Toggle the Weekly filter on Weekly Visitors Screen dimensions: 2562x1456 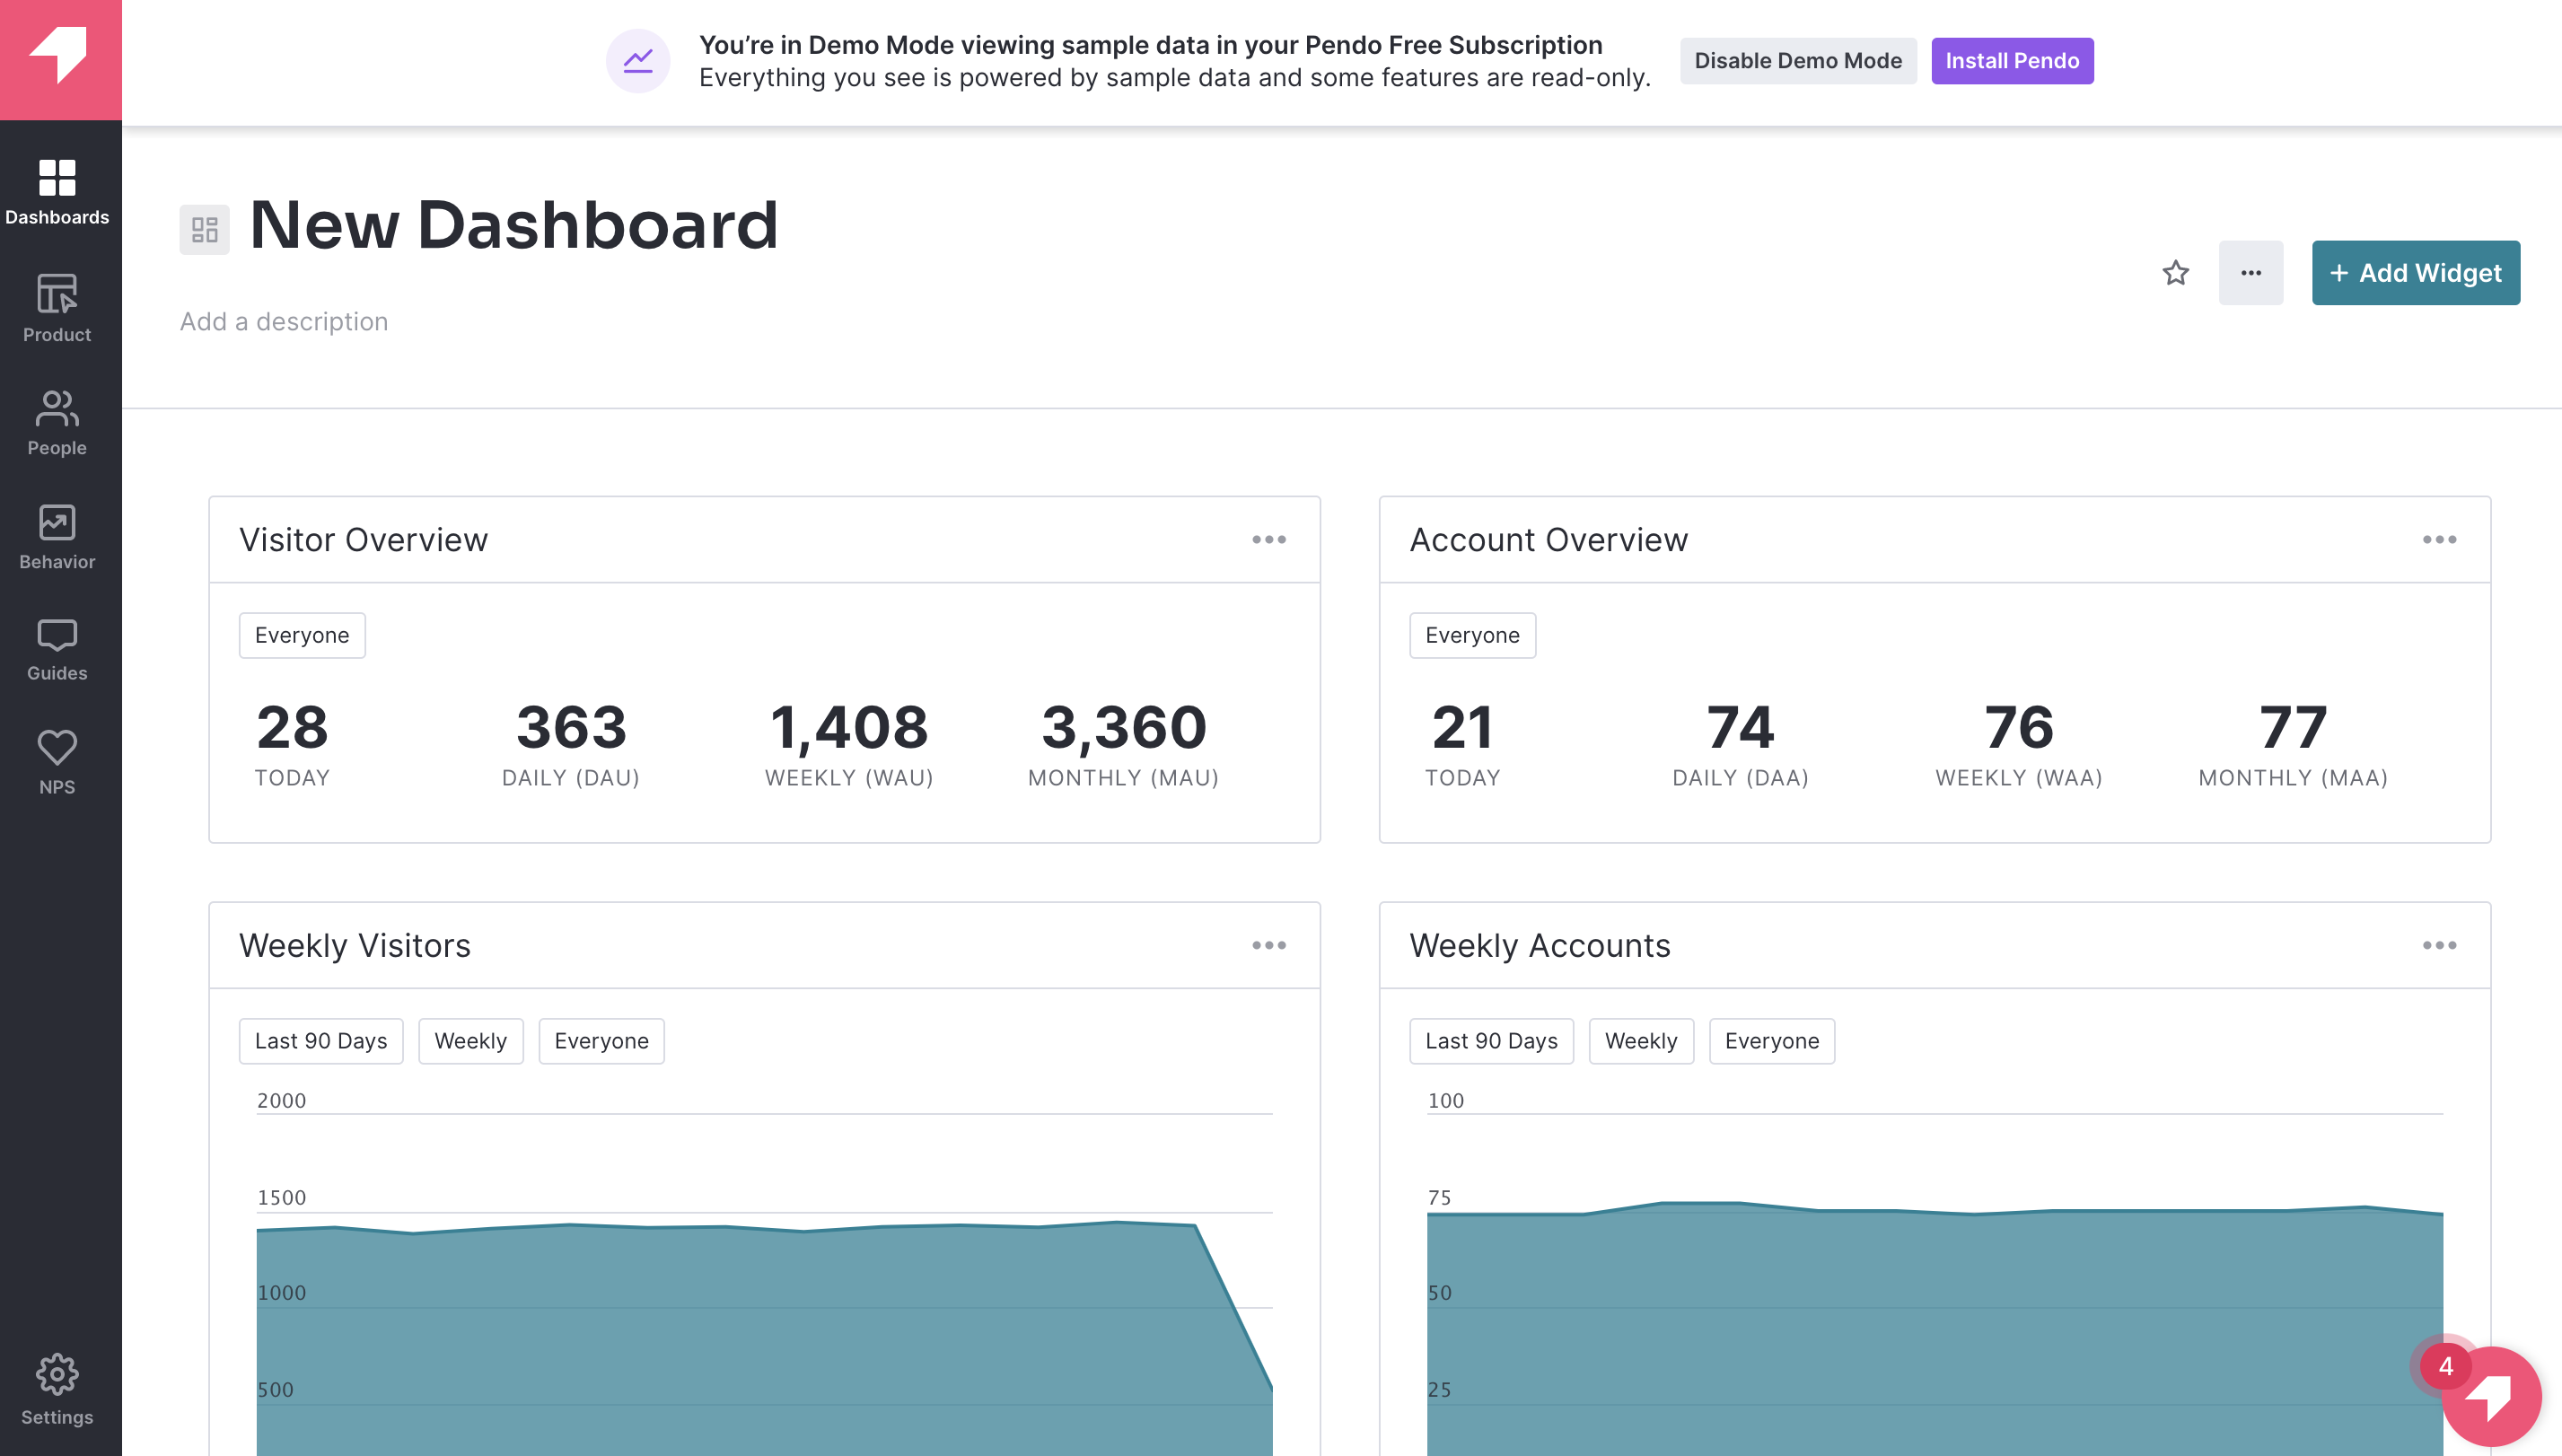click(x=469, y=1040)
